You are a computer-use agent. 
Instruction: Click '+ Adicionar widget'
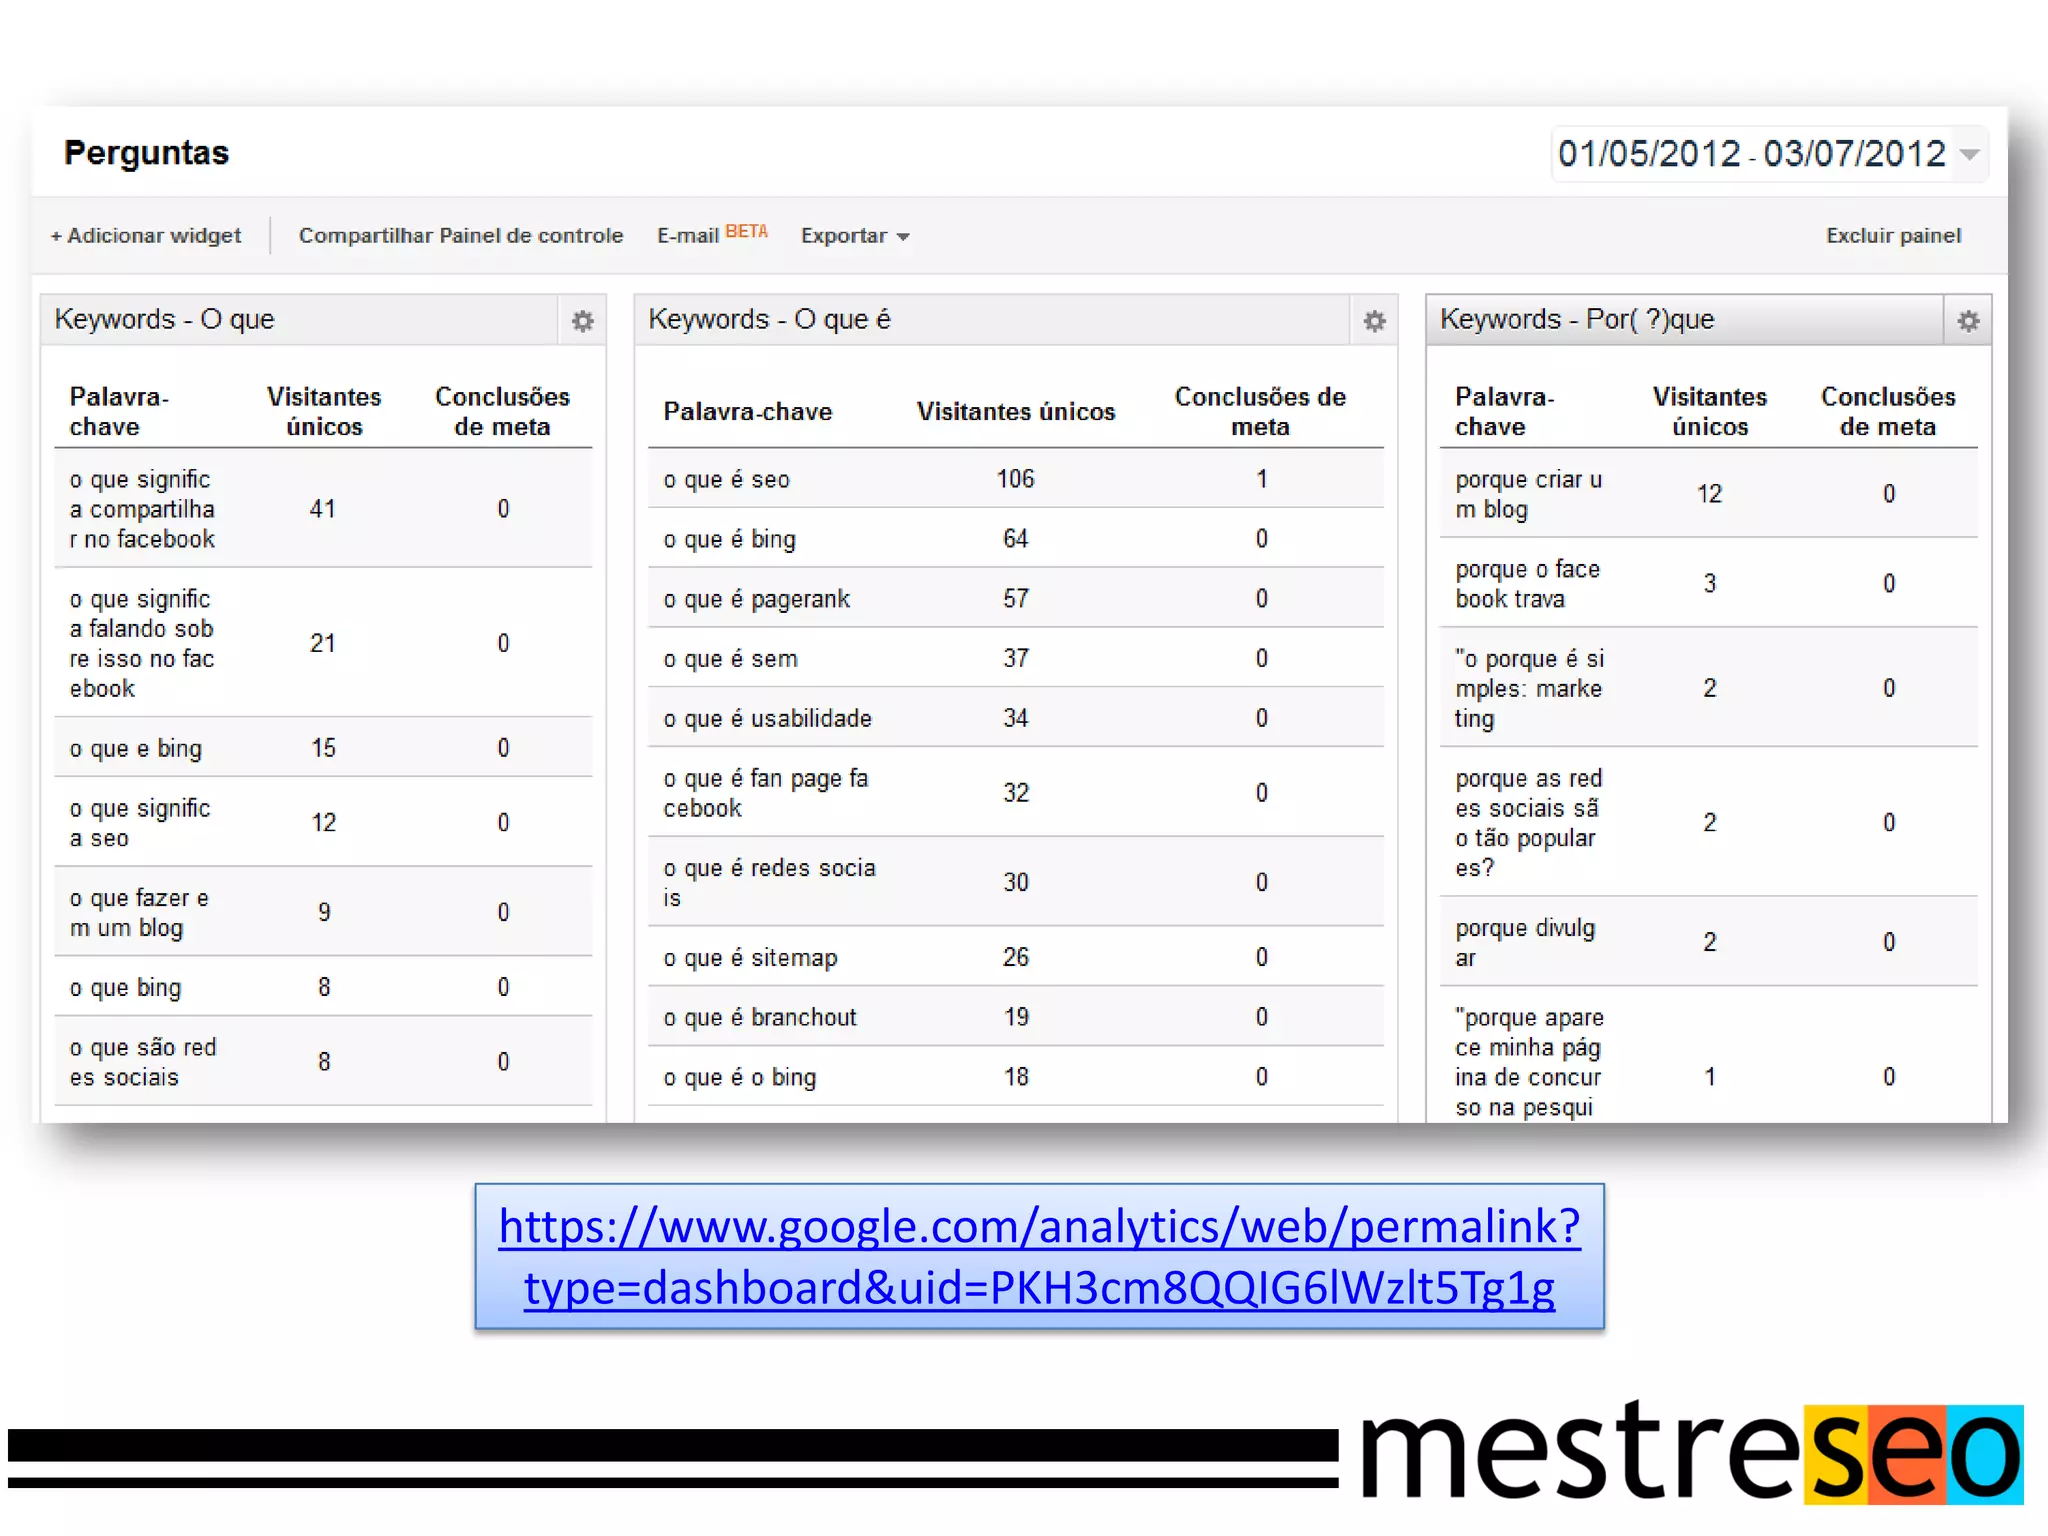pyautogui.click(x=146, y=236)
